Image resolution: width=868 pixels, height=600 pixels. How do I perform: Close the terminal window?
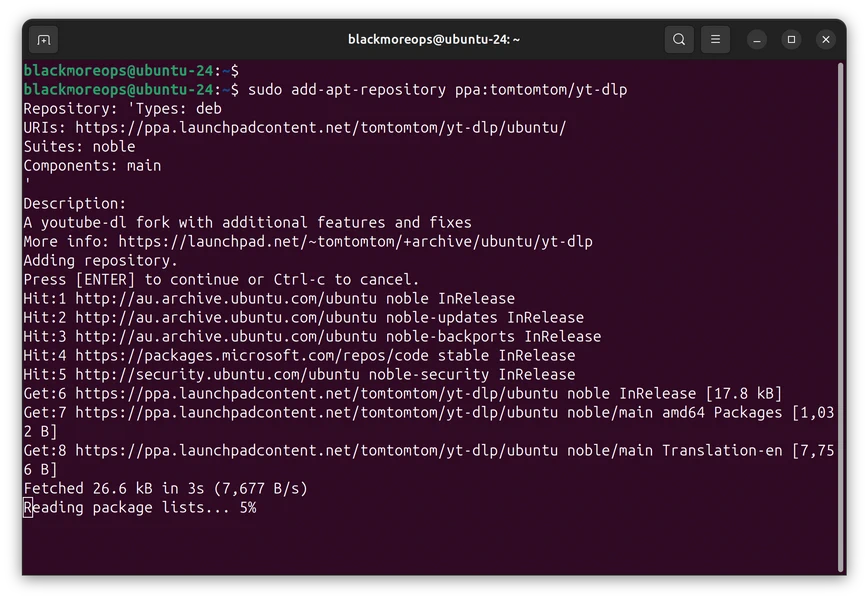(x=825, y=40)
